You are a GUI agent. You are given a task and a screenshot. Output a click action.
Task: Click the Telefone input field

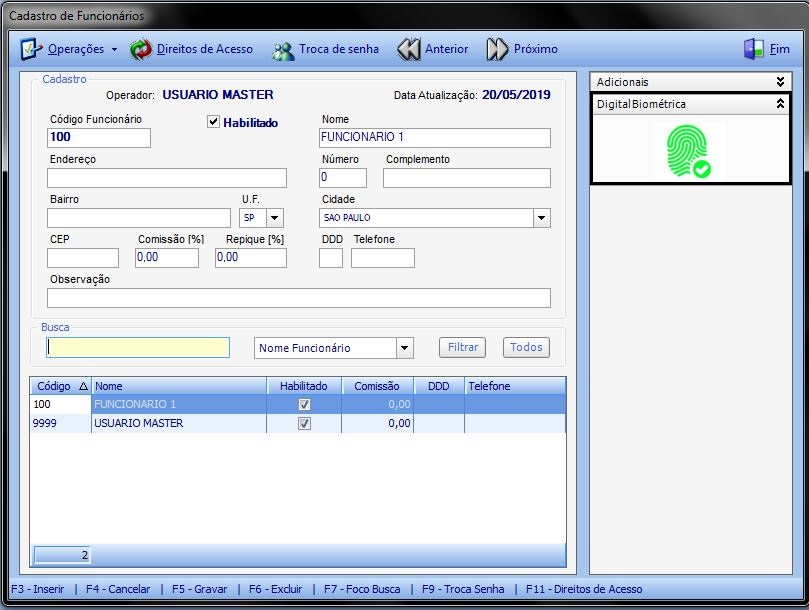pyautogui.click(x=383, y=258)
